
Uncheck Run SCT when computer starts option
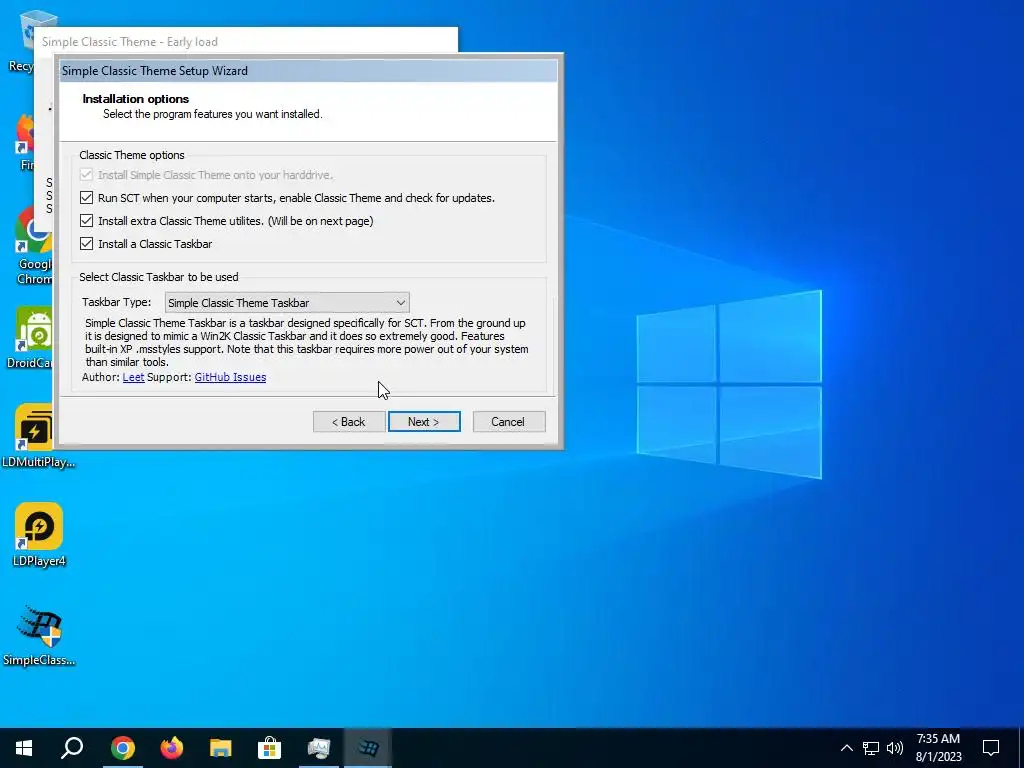pyautogui.click(x=86, y=197)
